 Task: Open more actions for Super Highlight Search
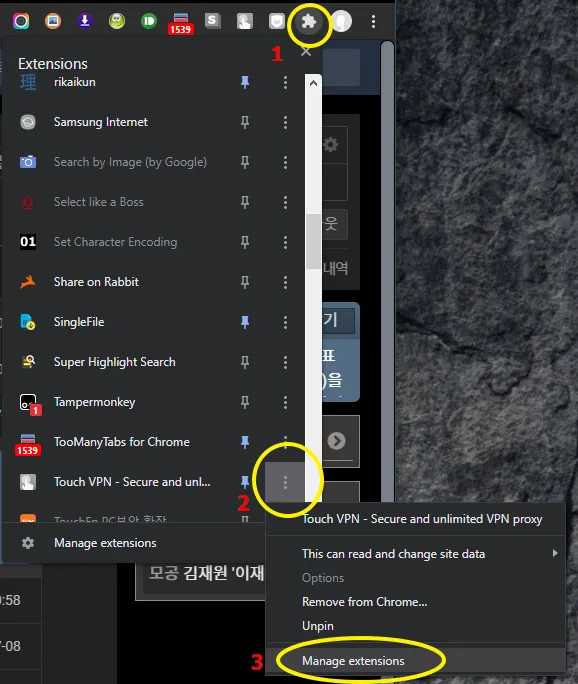point(285,362)
